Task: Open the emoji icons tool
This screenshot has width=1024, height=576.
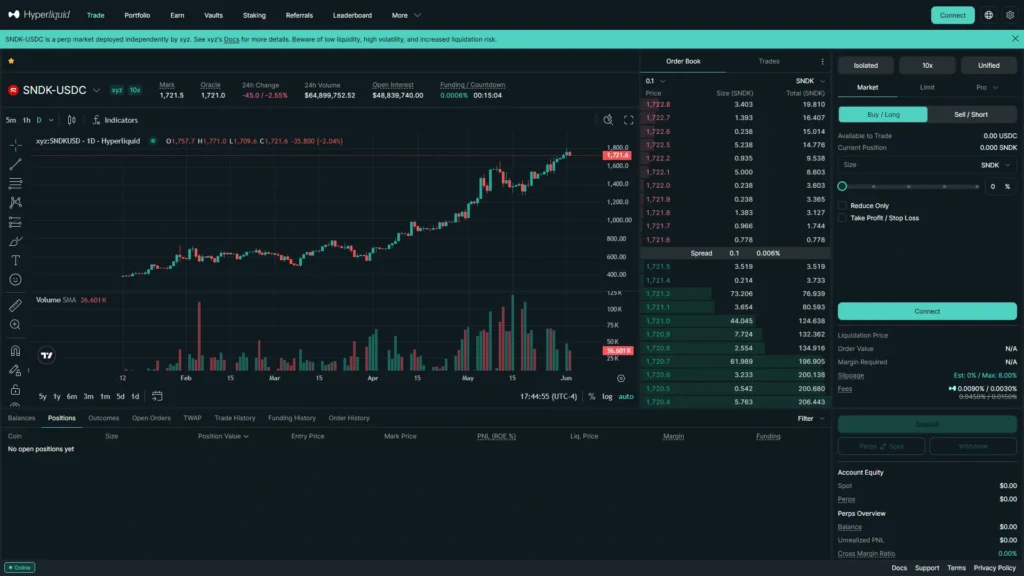Action: point(15,280)
